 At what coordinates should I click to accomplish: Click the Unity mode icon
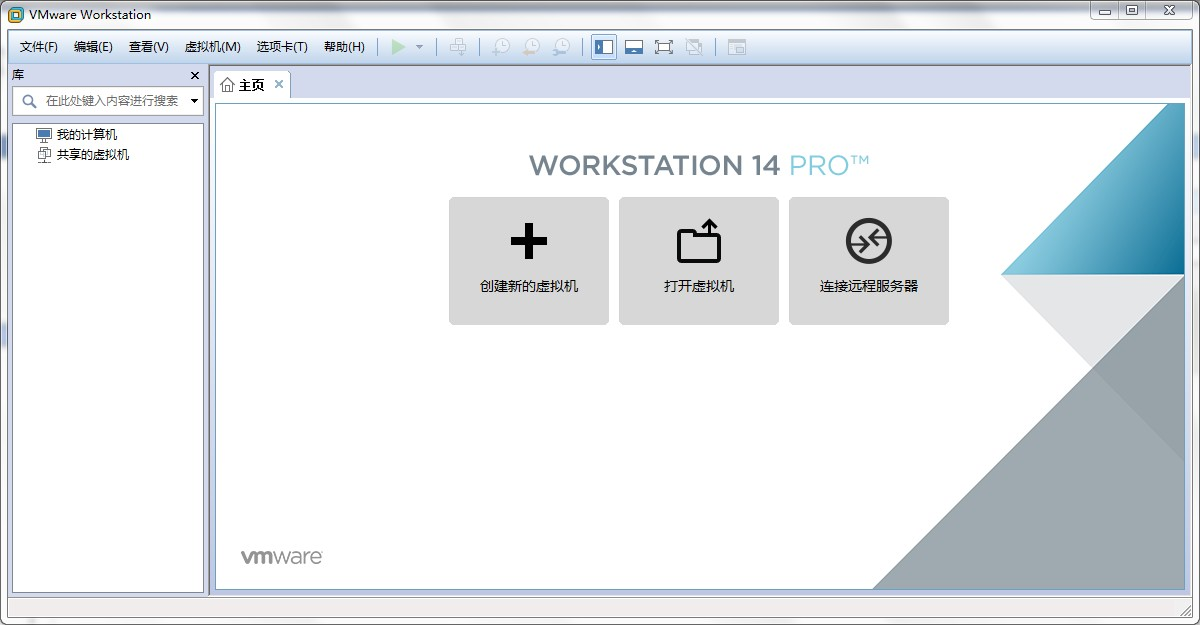pos(694,47)
